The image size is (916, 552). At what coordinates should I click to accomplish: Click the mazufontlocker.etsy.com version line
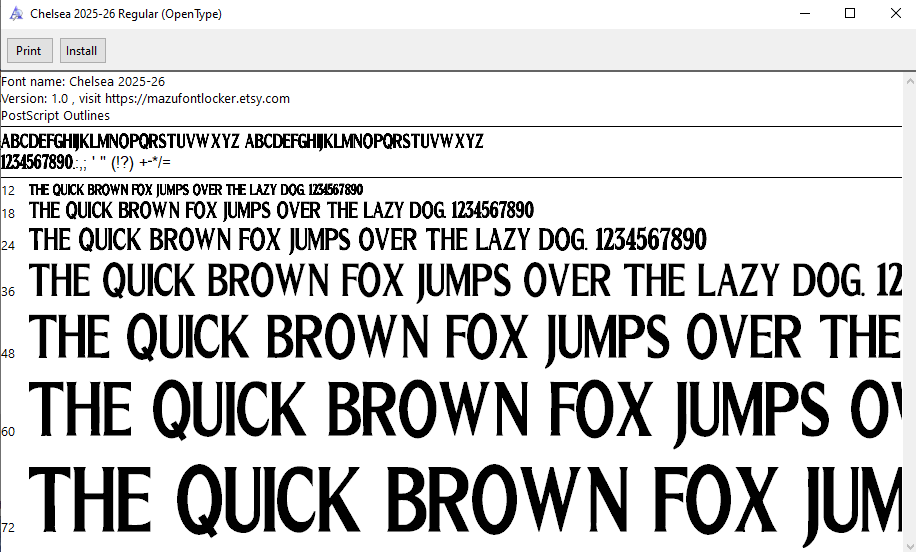tap(145, 98)
